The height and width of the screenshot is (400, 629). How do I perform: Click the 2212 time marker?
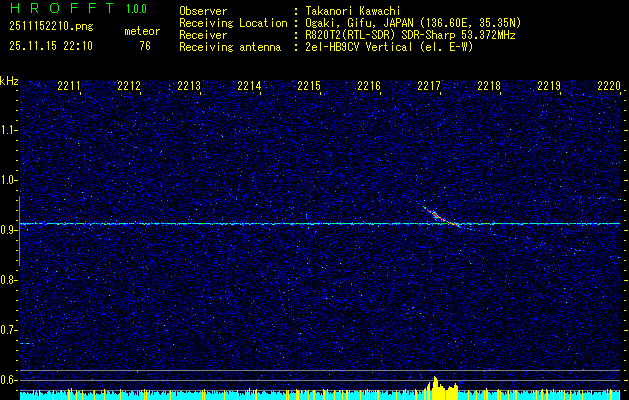click(129, 86)
